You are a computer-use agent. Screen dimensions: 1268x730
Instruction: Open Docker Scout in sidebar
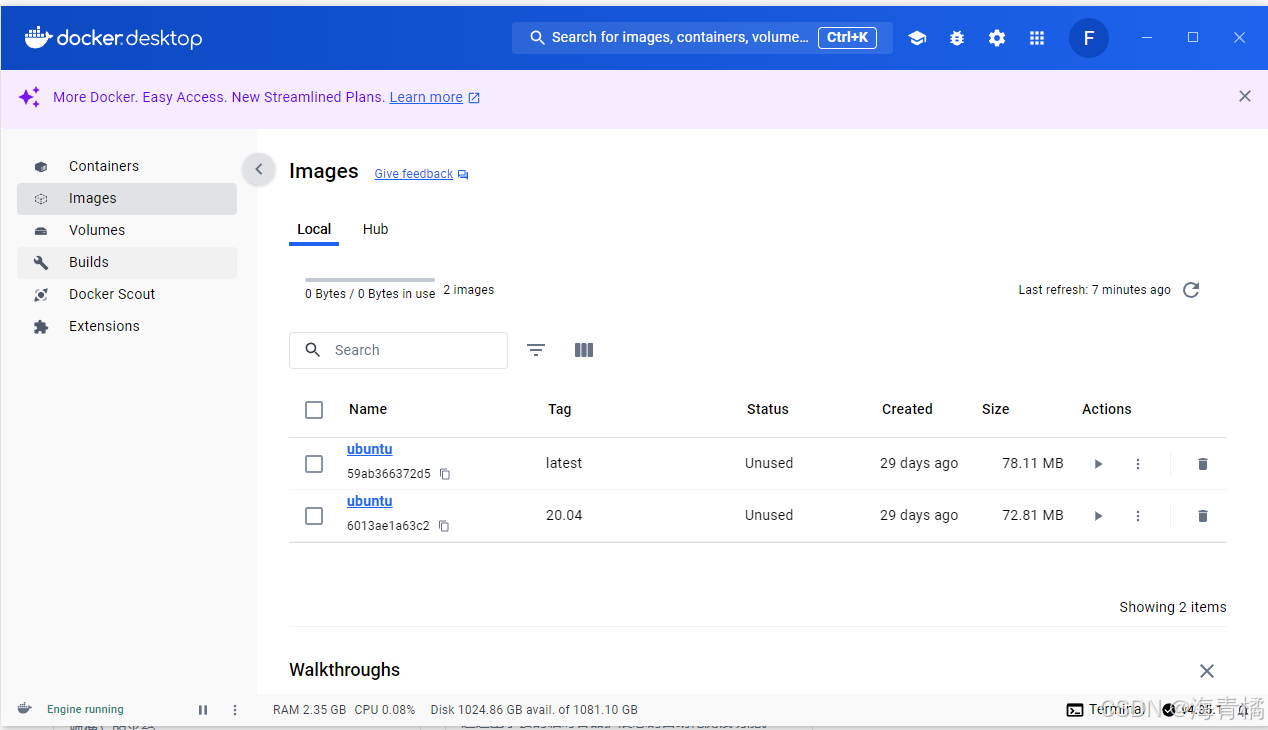tap(127, 294)
